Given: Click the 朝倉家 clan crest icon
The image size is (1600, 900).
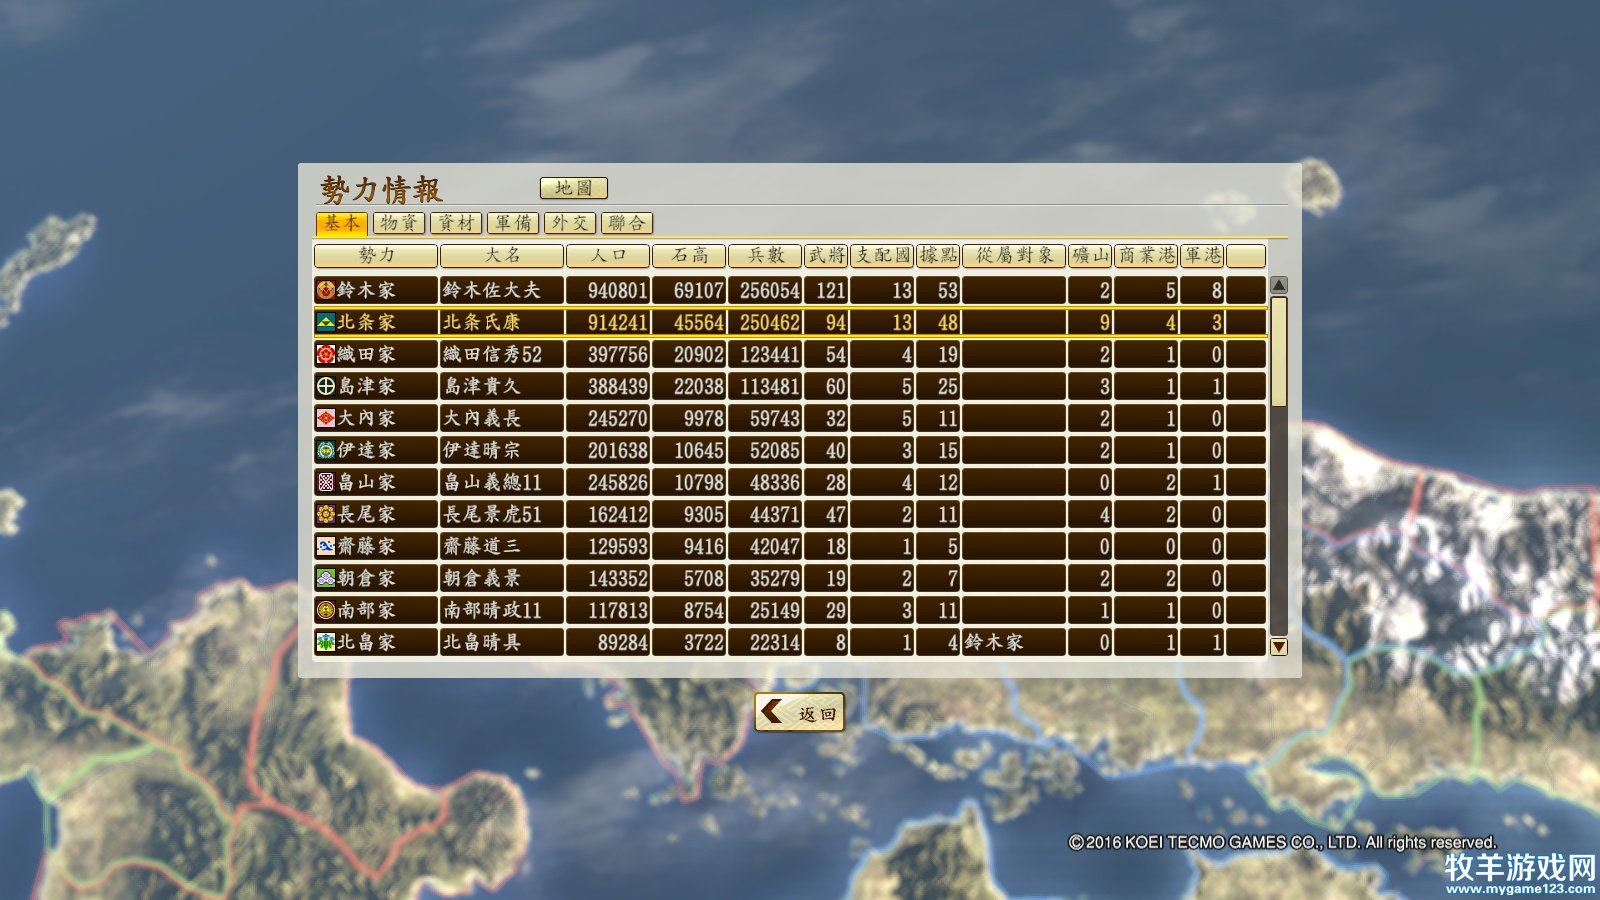Looking at the screenshot, I should (326, 578).
